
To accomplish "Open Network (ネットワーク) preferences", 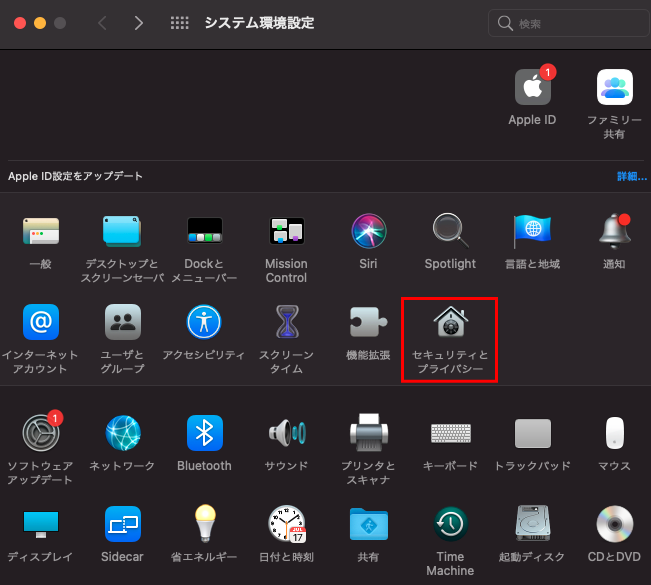I will tap(123, 433).
